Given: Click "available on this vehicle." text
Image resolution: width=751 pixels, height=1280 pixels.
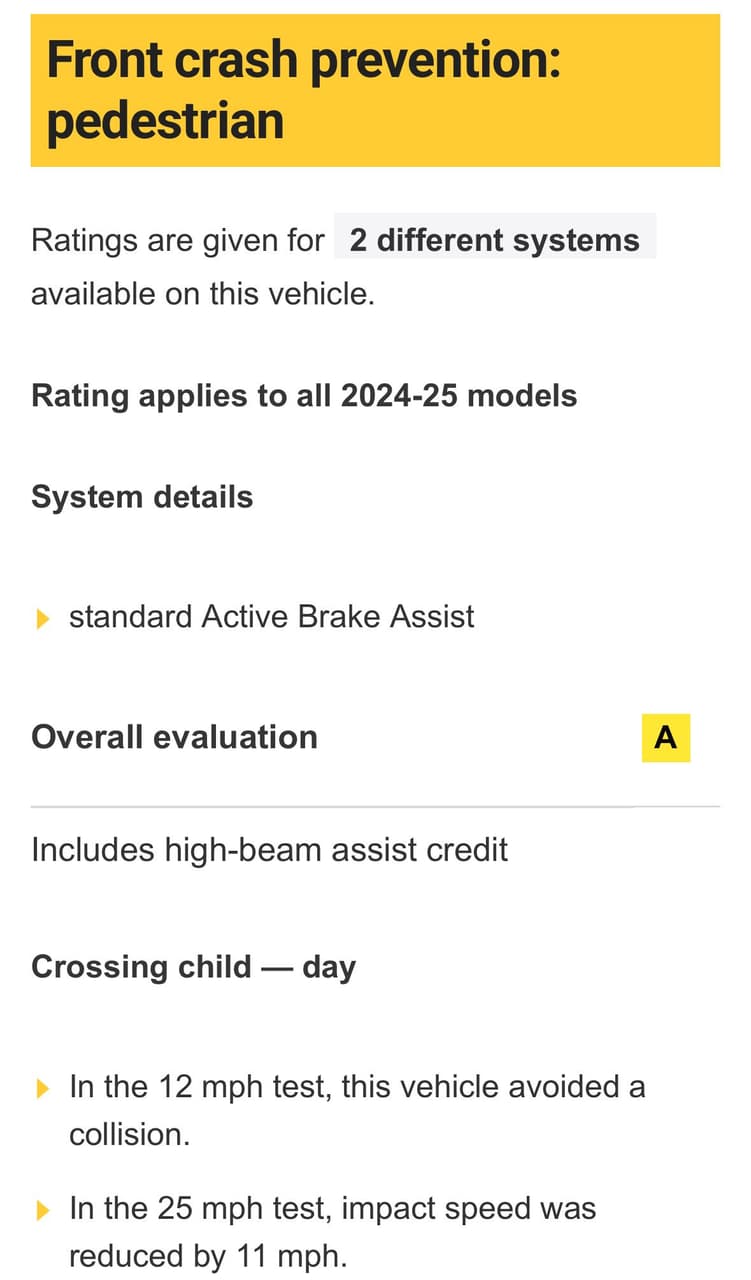Looking at the screenshot, I should pyautogui.click(x=202, y=295).
